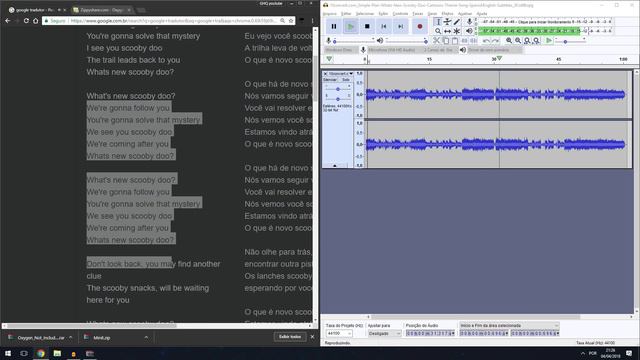640x360 pixels.
Task: Solo the audio track
Action: (x=346, y=80)
